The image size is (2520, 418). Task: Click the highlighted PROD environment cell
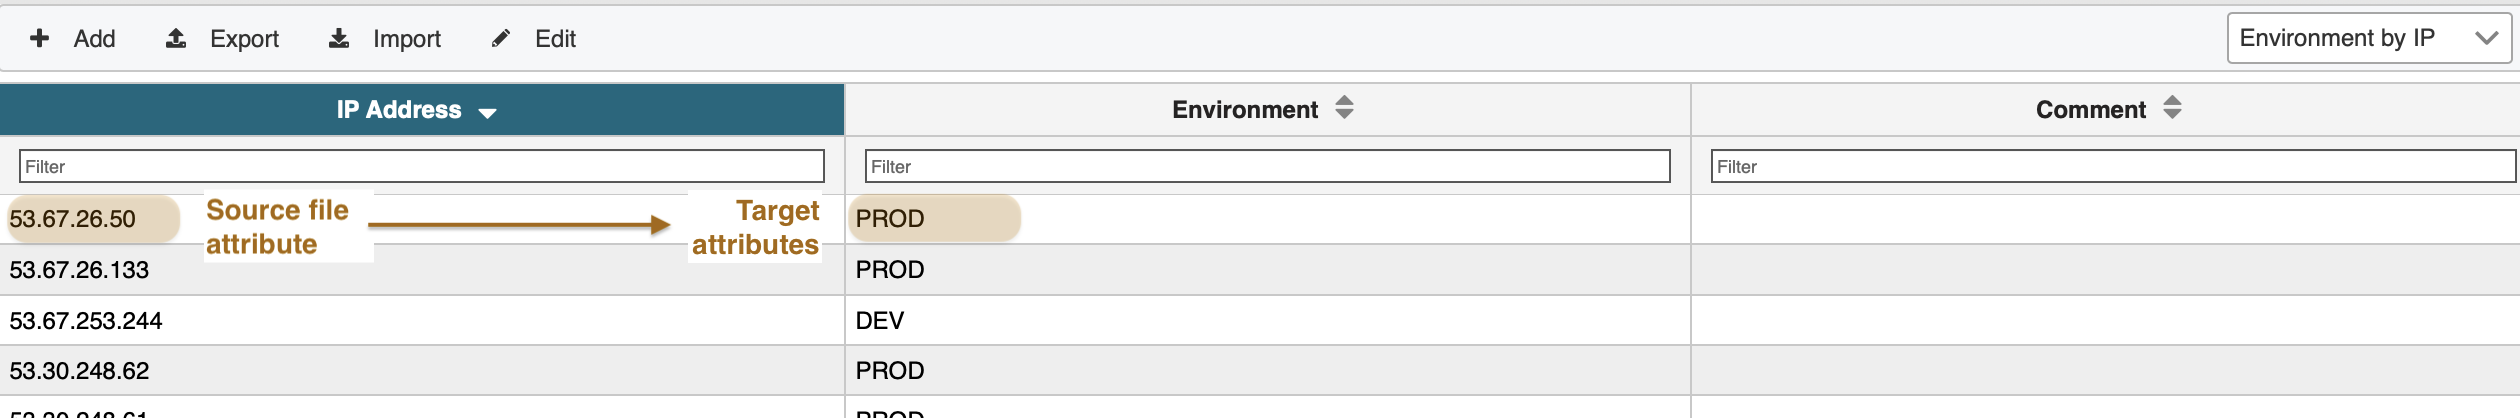tap(890, 219)
